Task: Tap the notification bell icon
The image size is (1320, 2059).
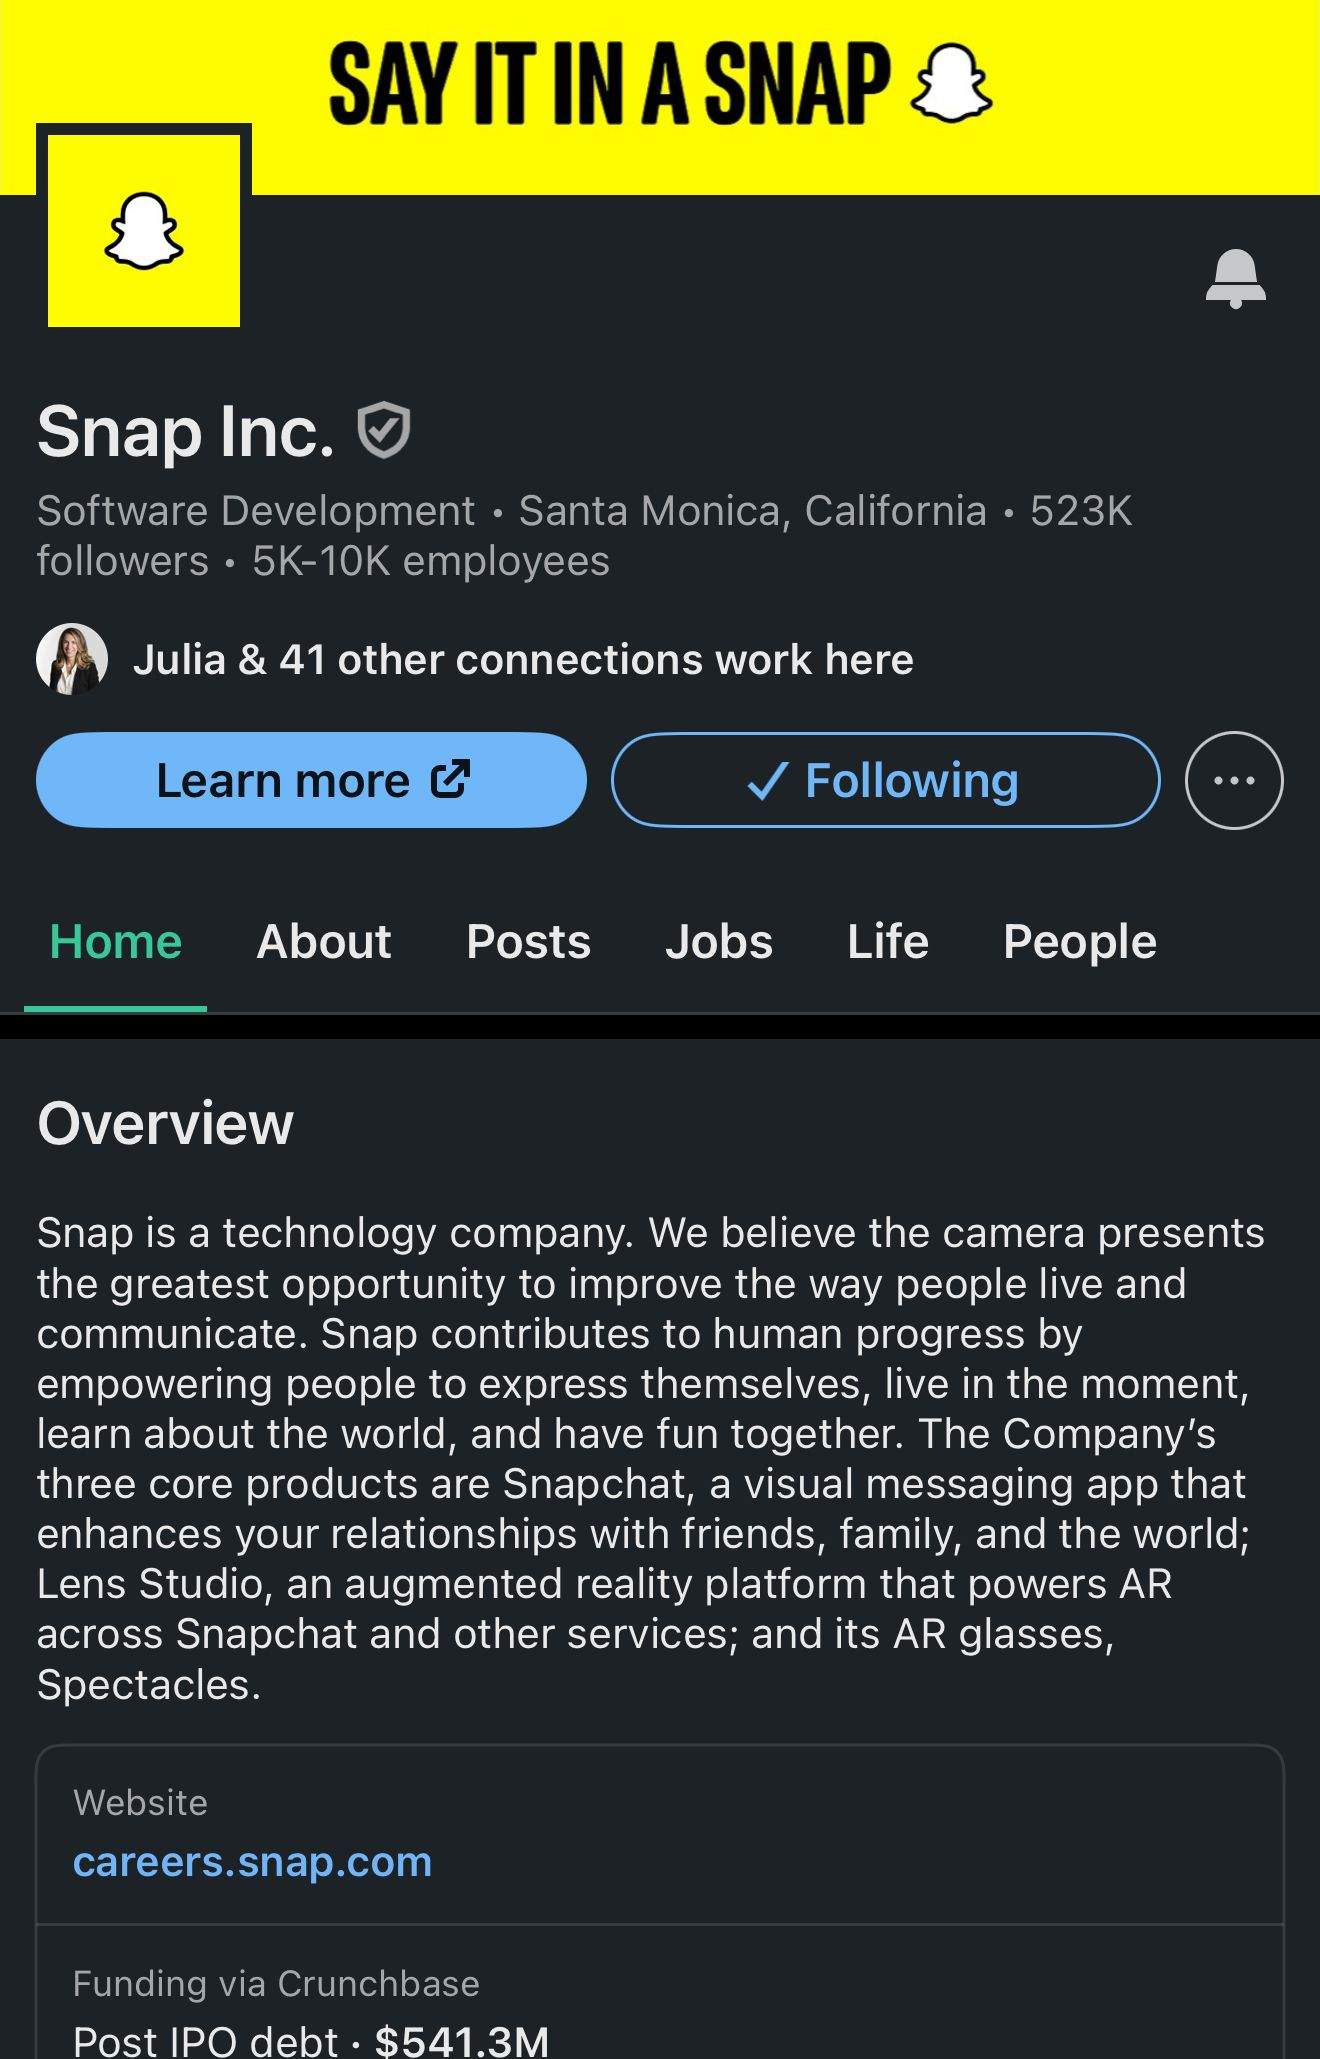Action: point(1235,278)
